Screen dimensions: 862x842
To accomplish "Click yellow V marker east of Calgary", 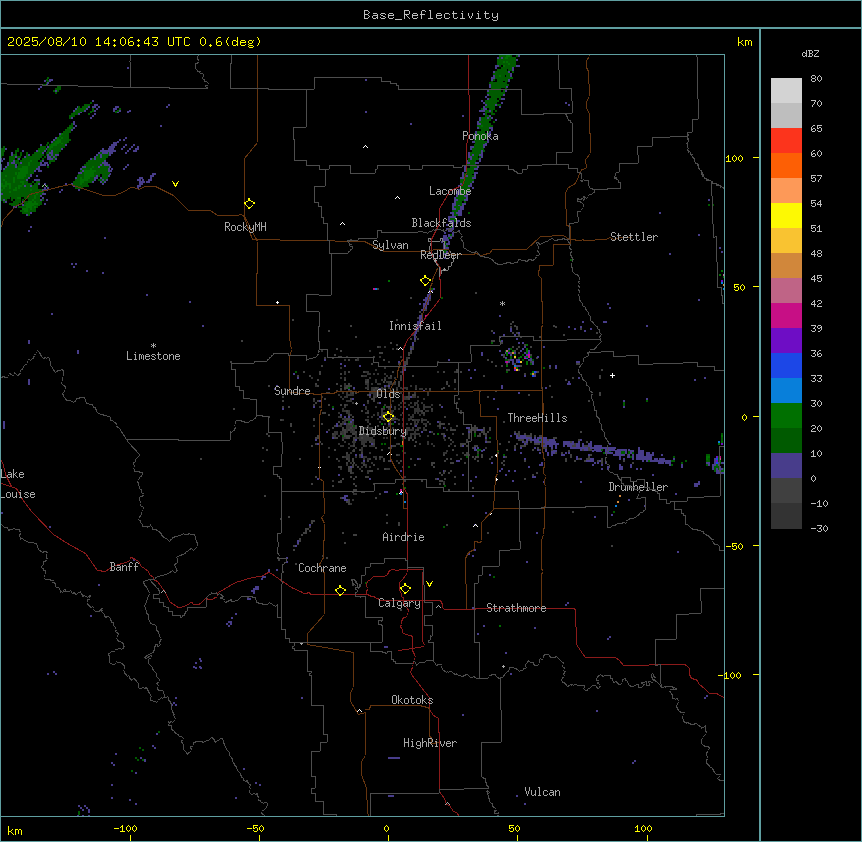I will (x=429, y=584).
